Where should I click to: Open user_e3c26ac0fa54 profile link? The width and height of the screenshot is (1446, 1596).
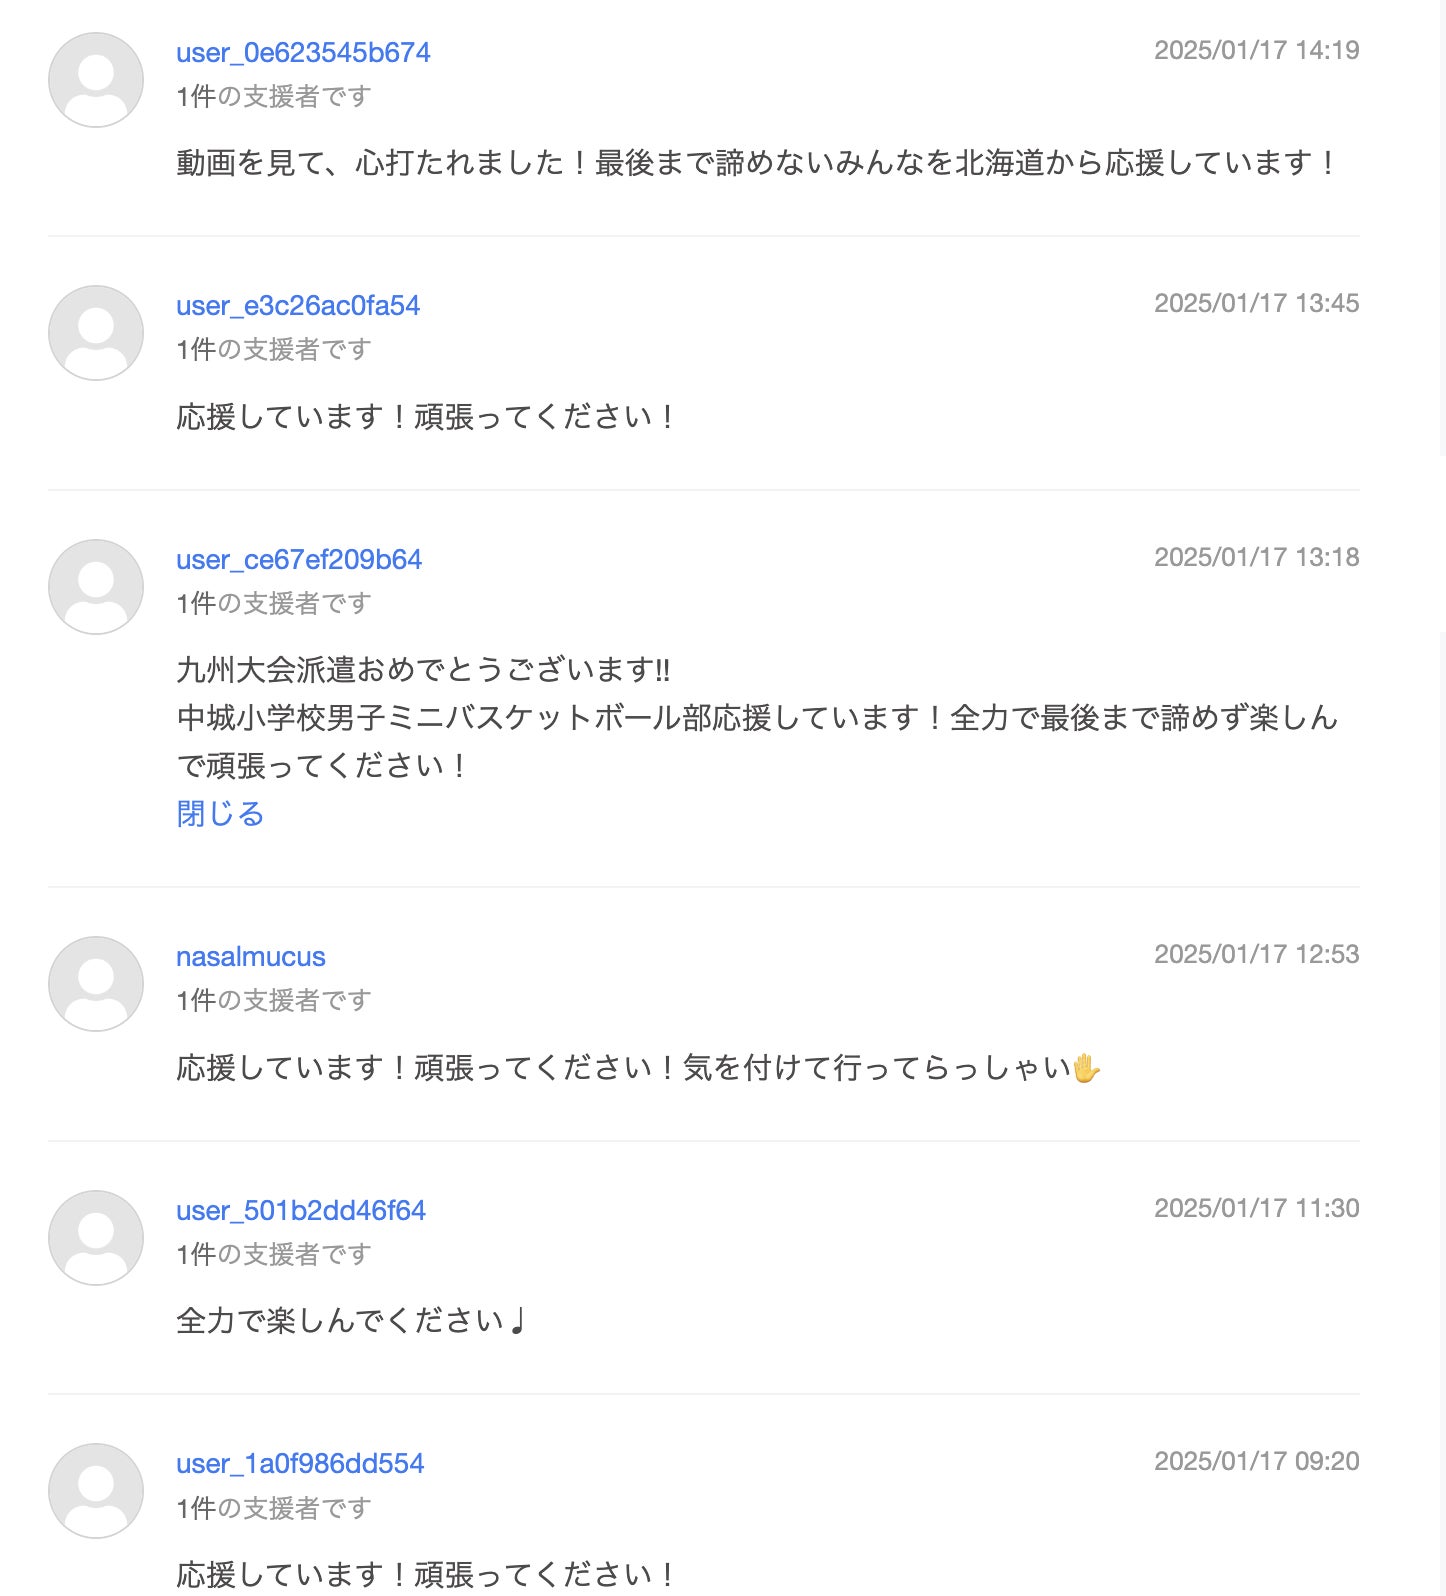tap(298, 306)
